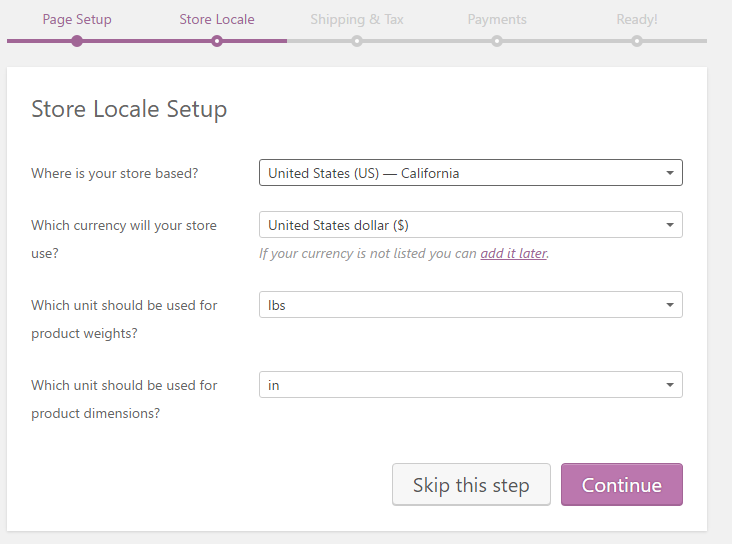The image size is (732, 544).
Task: Click the purple Continue button
Action: [622, 484]
